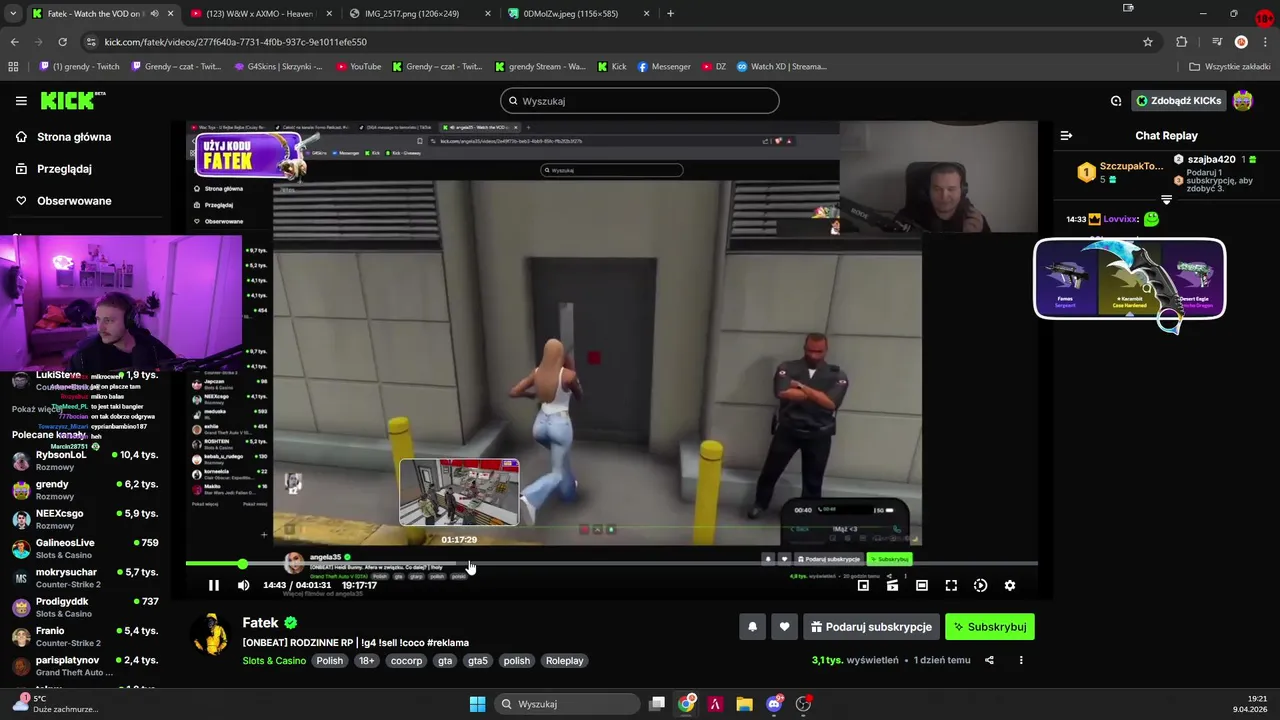Screen dimensions: 1280x720
Task: Open the Kick sidebar hamburger menu
Action: (21, 101)
